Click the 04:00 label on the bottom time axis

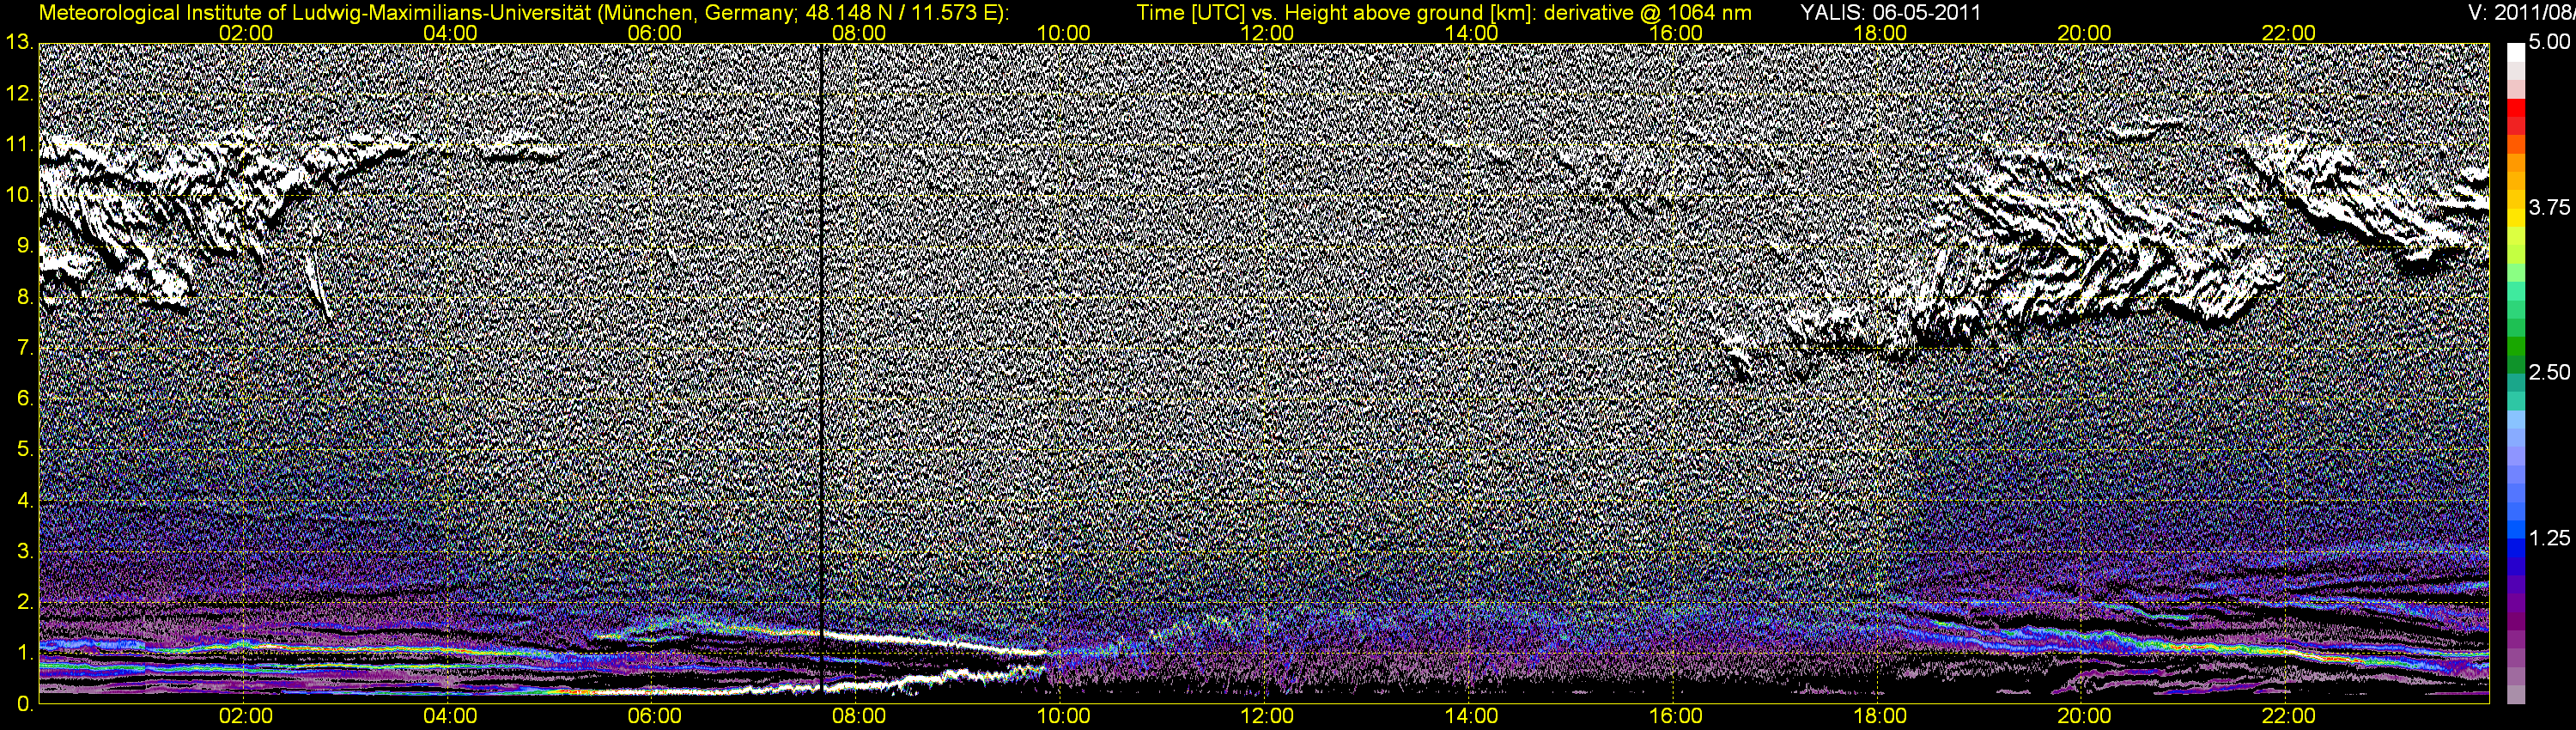[x=450, y=717]
